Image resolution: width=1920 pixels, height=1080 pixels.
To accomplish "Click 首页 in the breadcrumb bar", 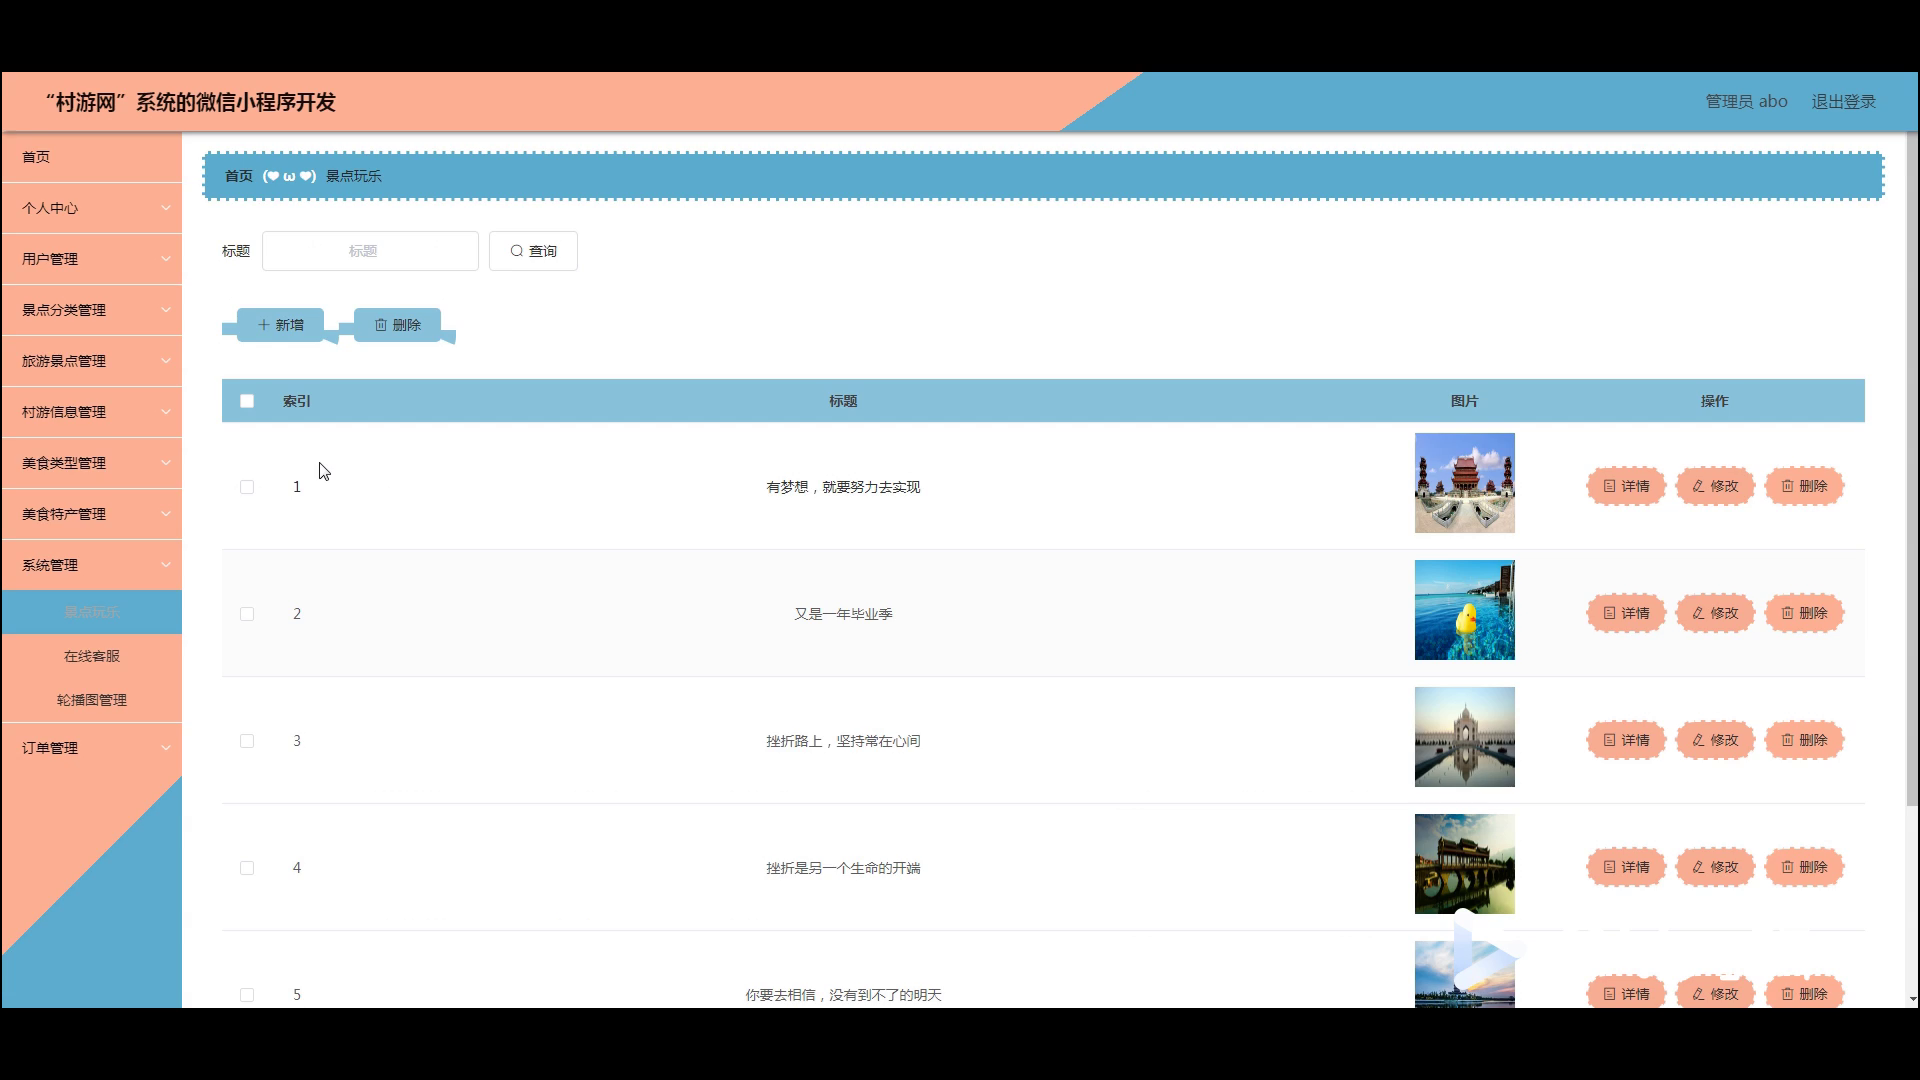I will pyautogui.click(x=239, y=176).
